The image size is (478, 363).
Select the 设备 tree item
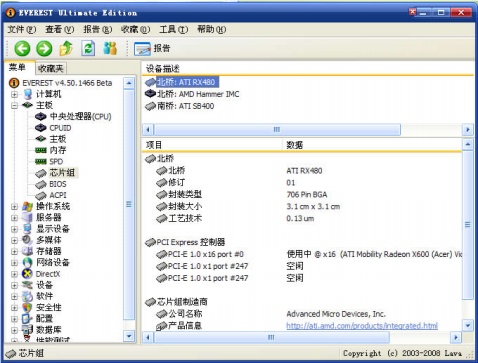point(44,285)
